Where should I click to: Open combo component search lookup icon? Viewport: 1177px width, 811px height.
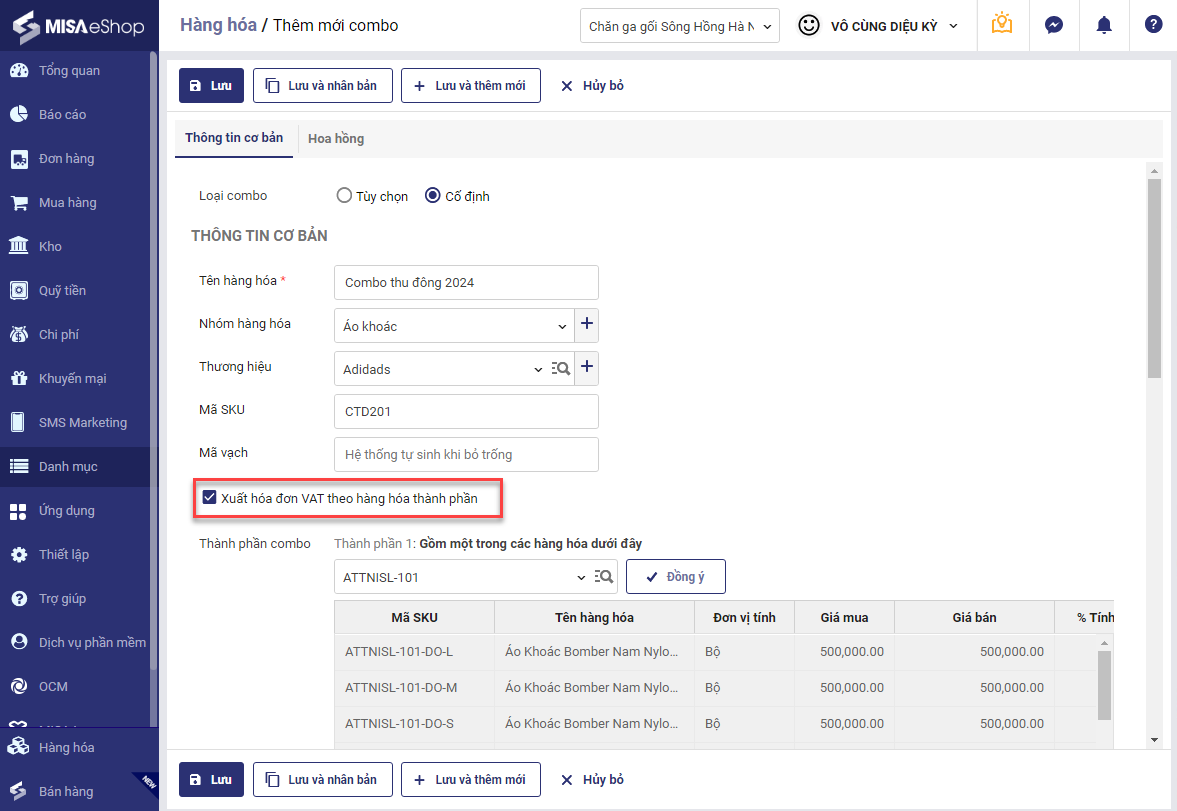603,577
